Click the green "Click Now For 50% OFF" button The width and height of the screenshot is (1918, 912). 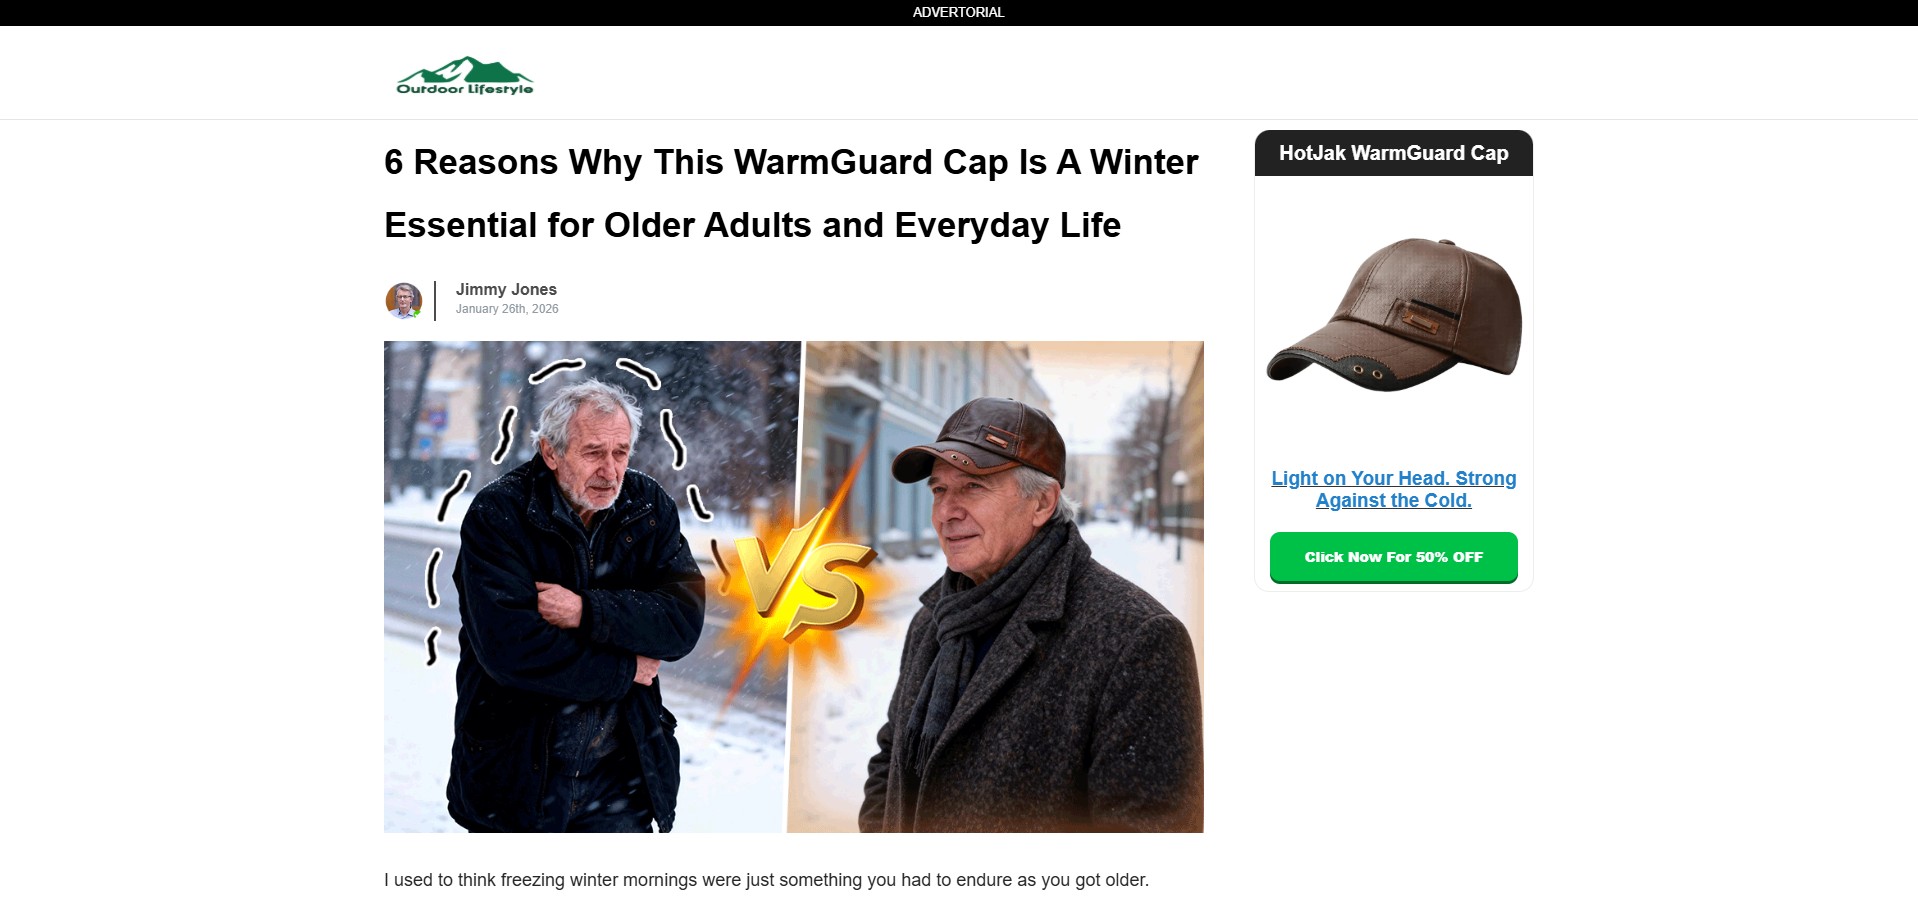[x=1393, y=557]
